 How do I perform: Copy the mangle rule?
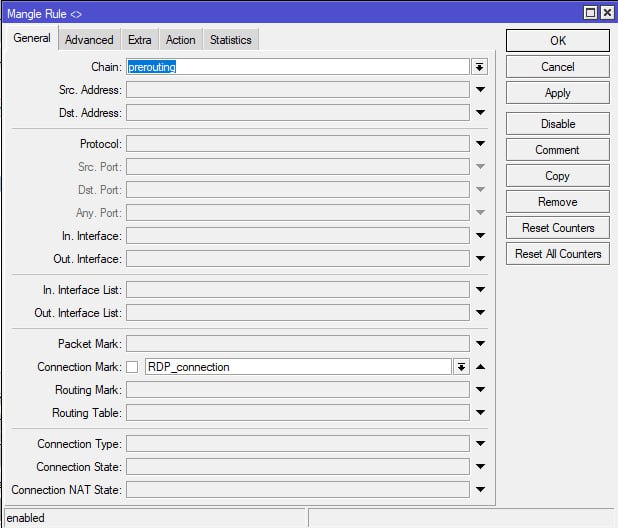tap(558, 176)
